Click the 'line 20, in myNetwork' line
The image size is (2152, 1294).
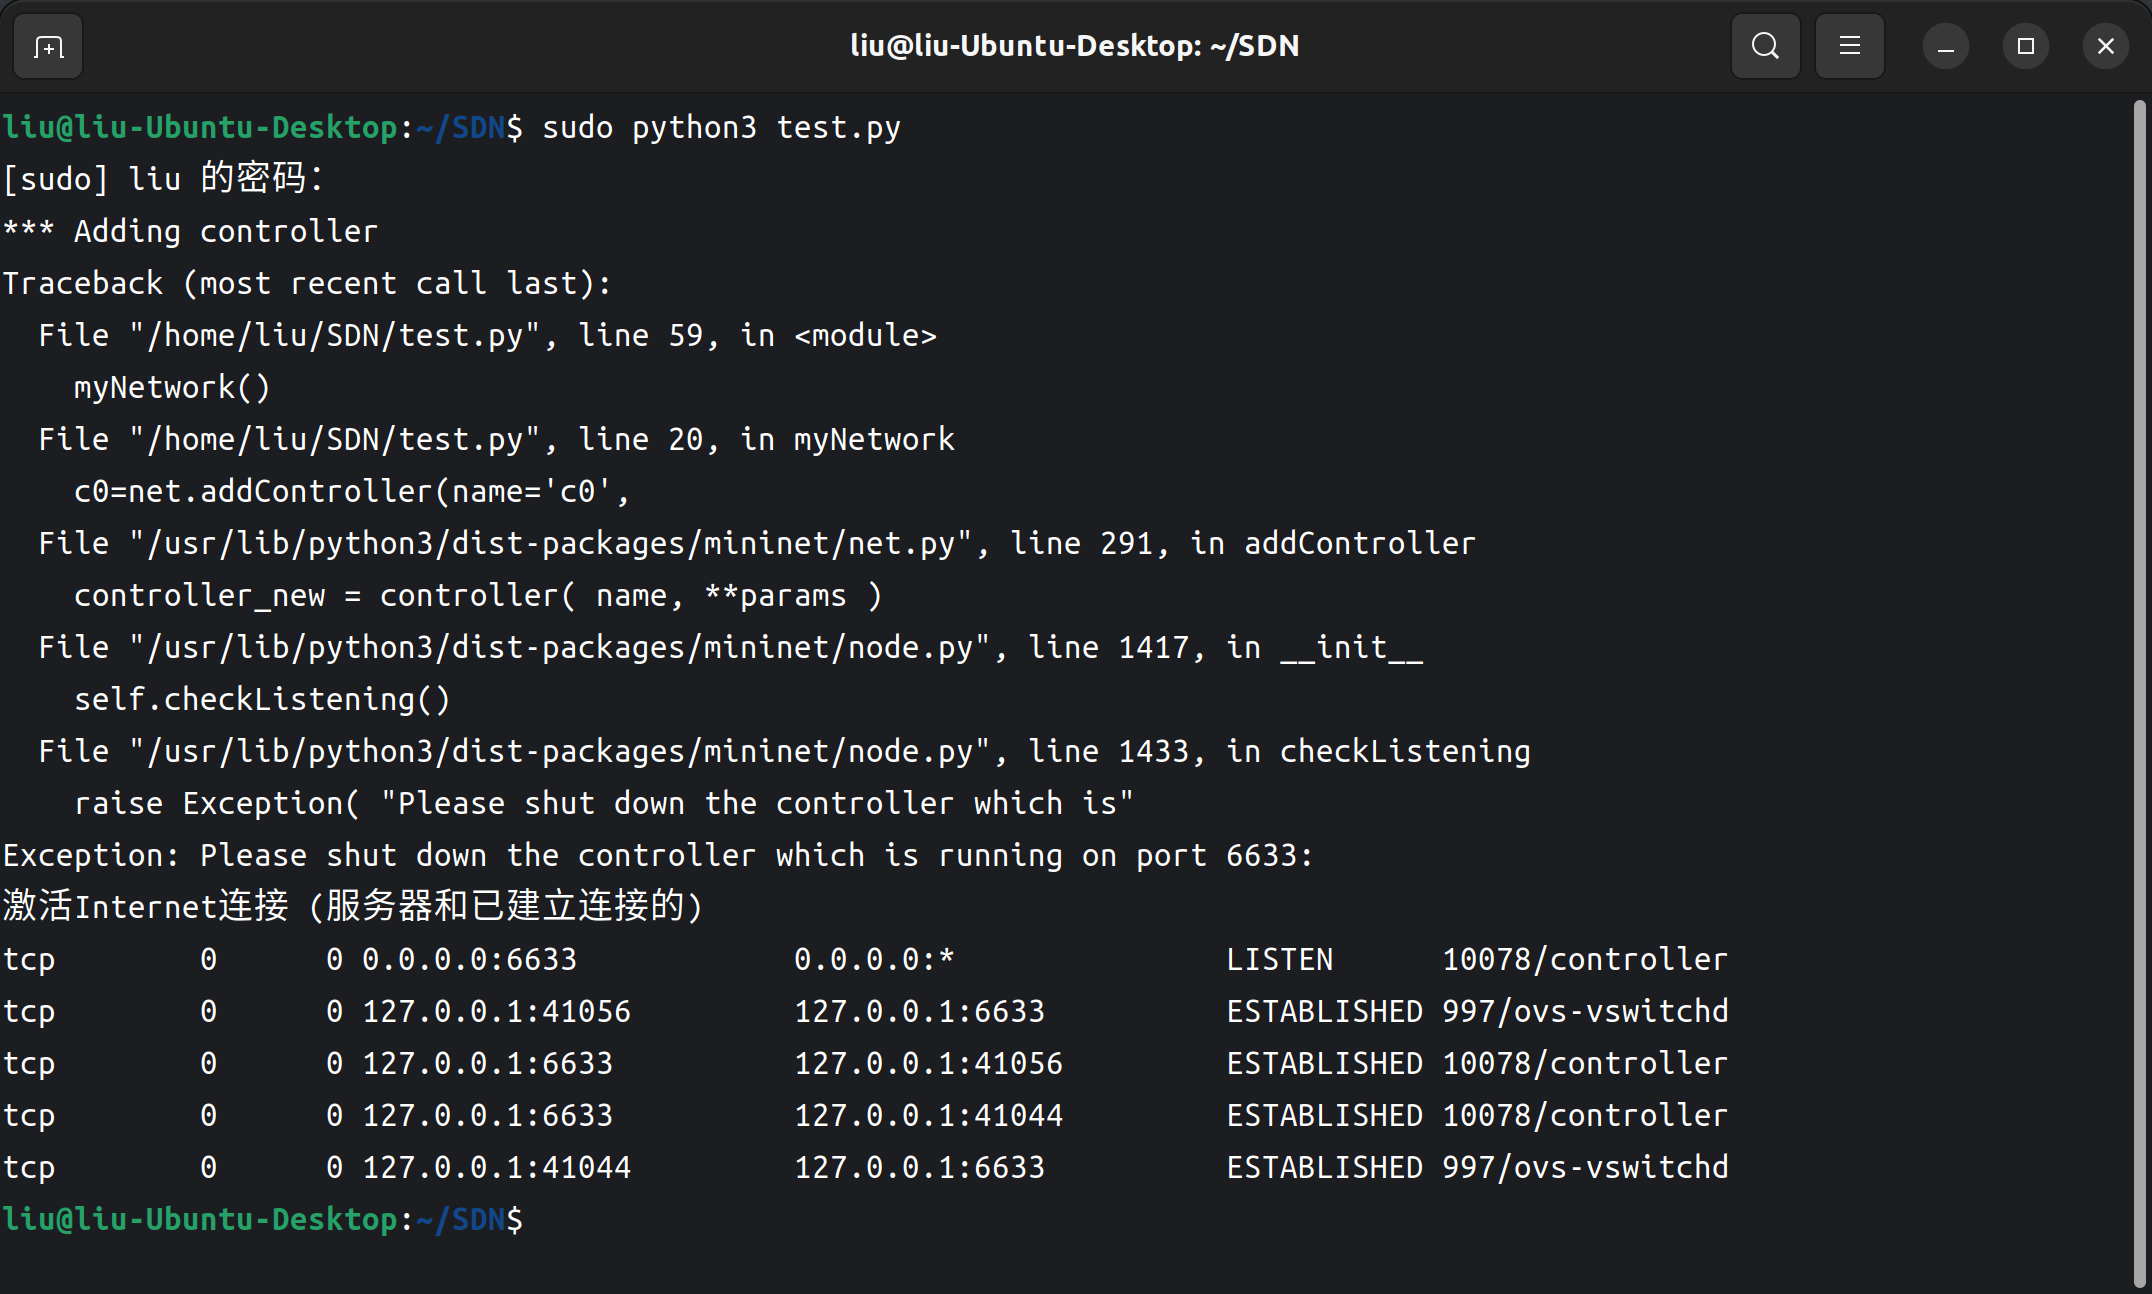point(496,440)
